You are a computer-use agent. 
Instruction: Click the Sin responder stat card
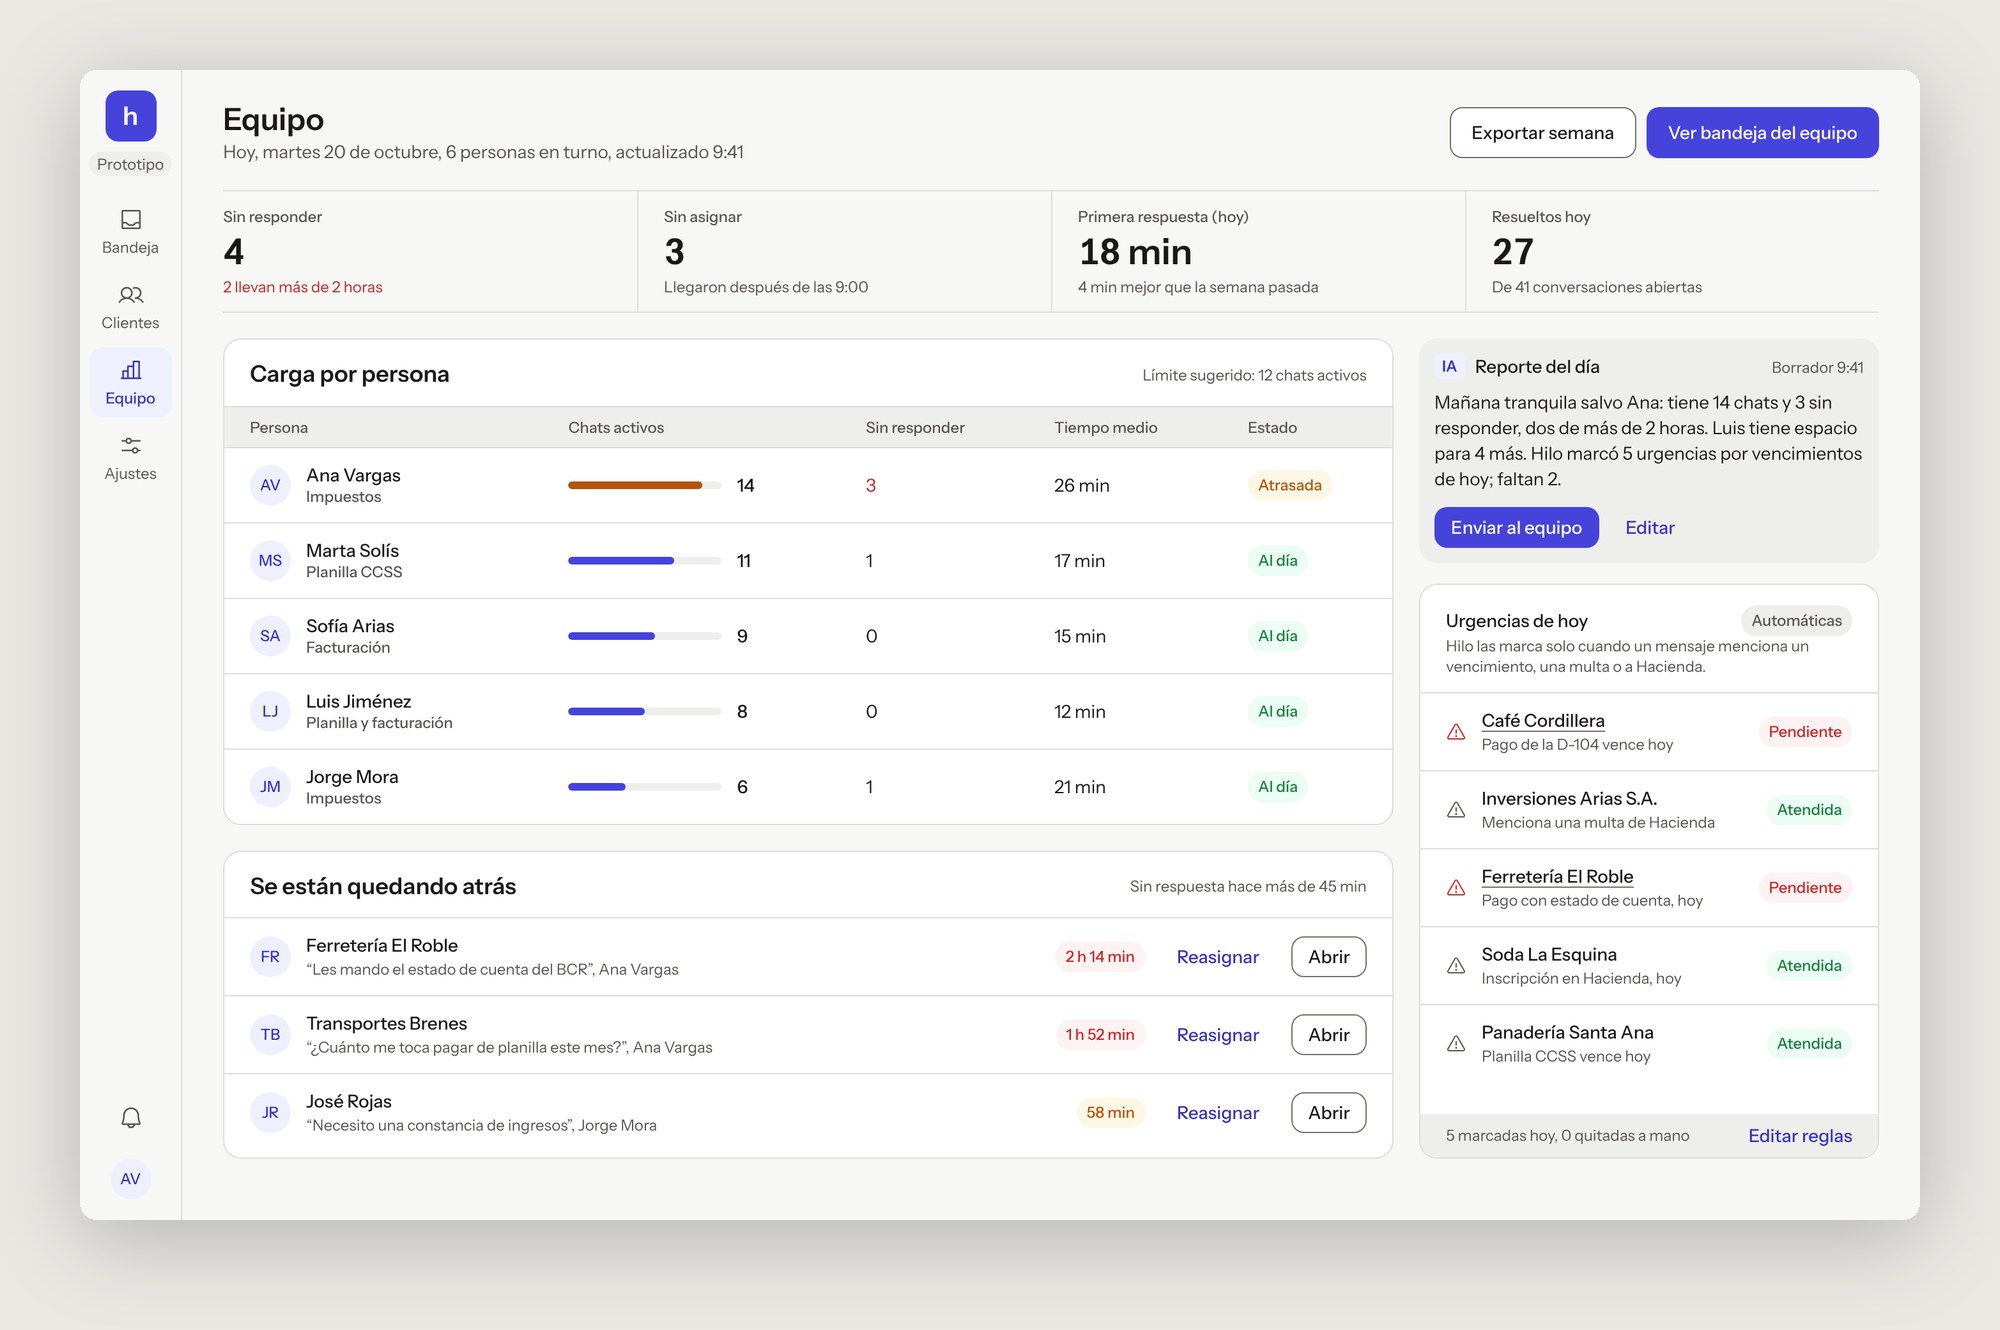pos(430,252)
